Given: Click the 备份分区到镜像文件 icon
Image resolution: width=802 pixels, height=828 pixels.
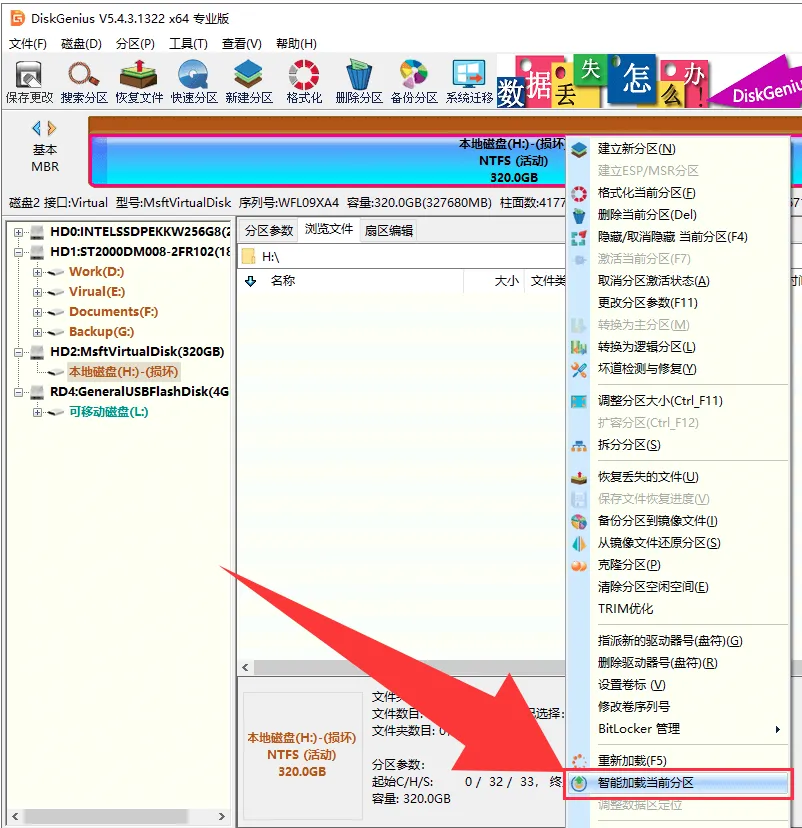Looking at the screenshot, I should 579,522.
